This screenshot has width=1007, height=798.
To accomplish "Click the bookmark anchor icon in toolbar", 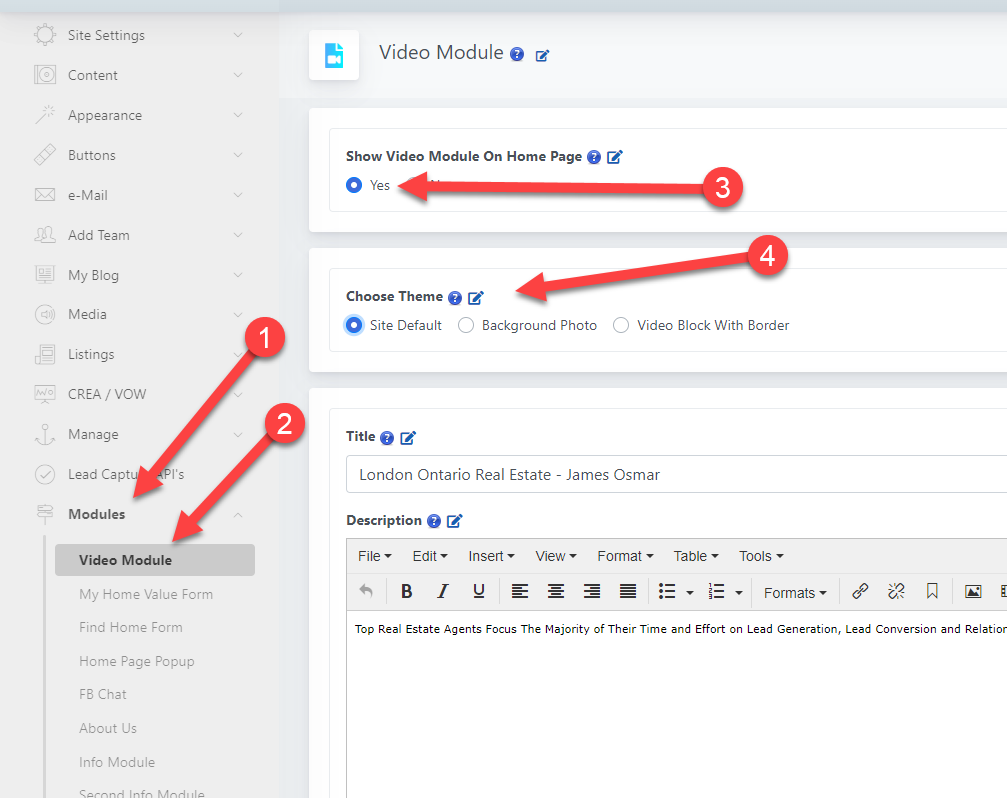I will pos(932,592).
